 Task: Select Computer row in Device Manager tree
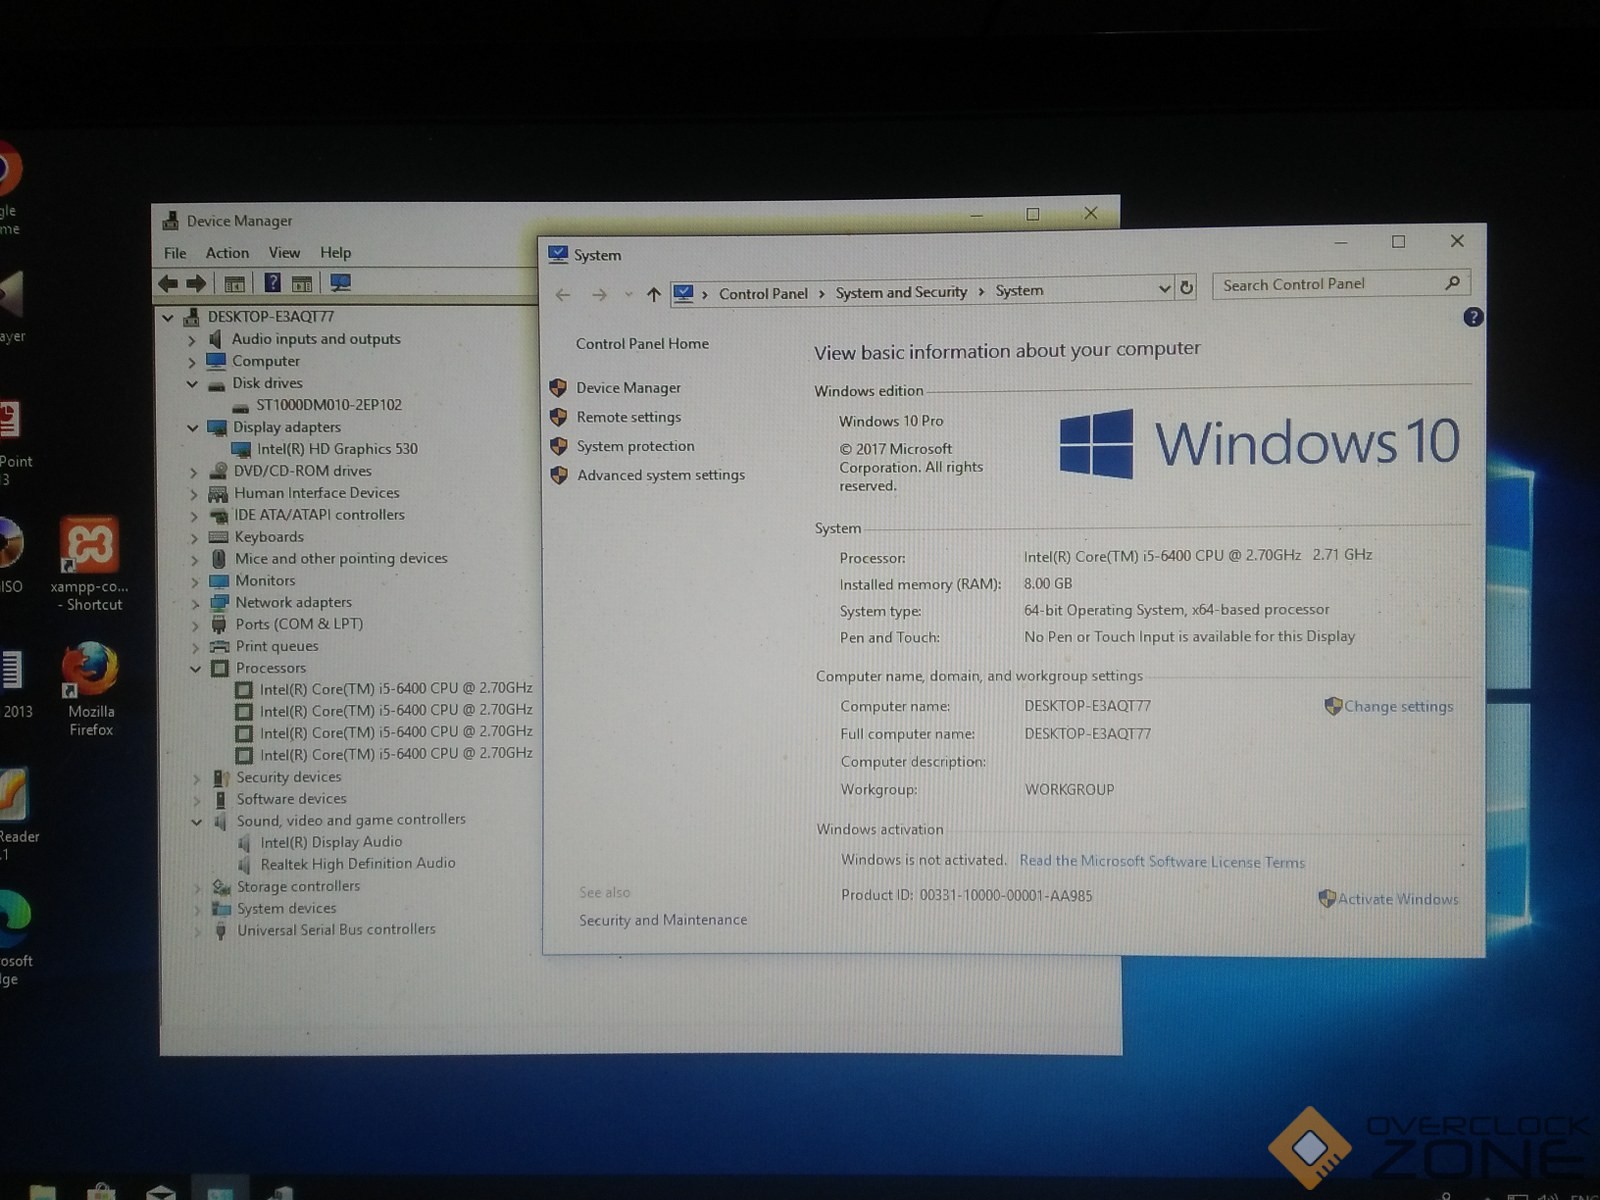pos(266,362)
